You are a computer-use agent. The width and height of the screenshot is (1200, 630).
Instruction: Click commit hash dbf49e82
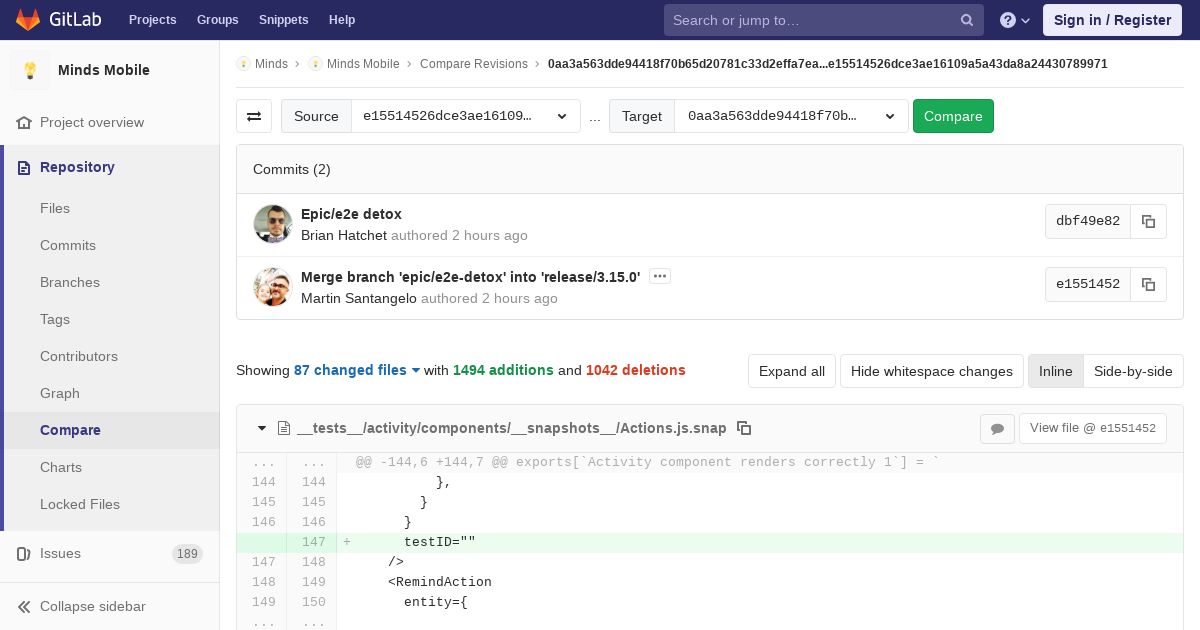(1088, 221)
